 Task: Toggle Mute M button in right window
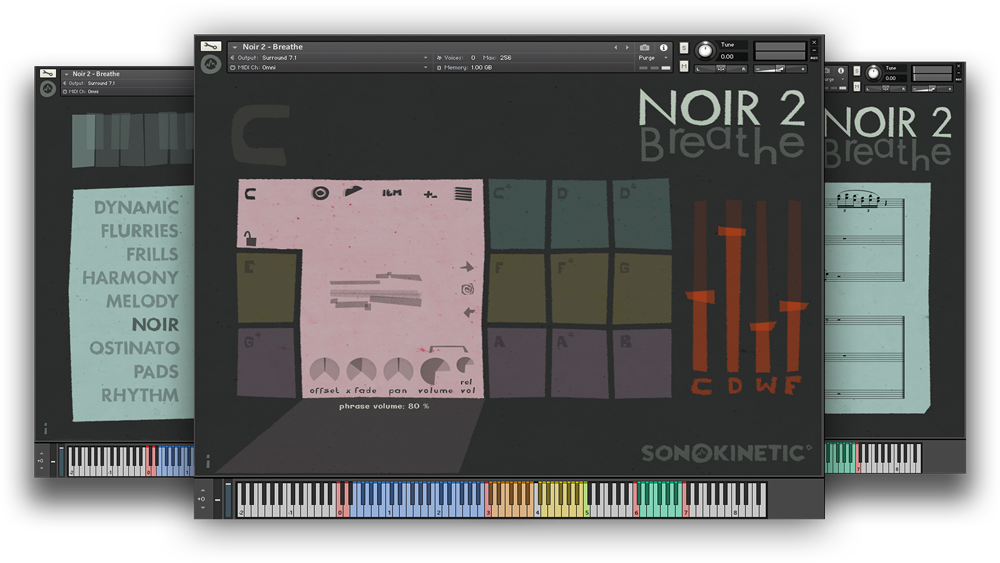pyautogui.click(x=857, y=86)
